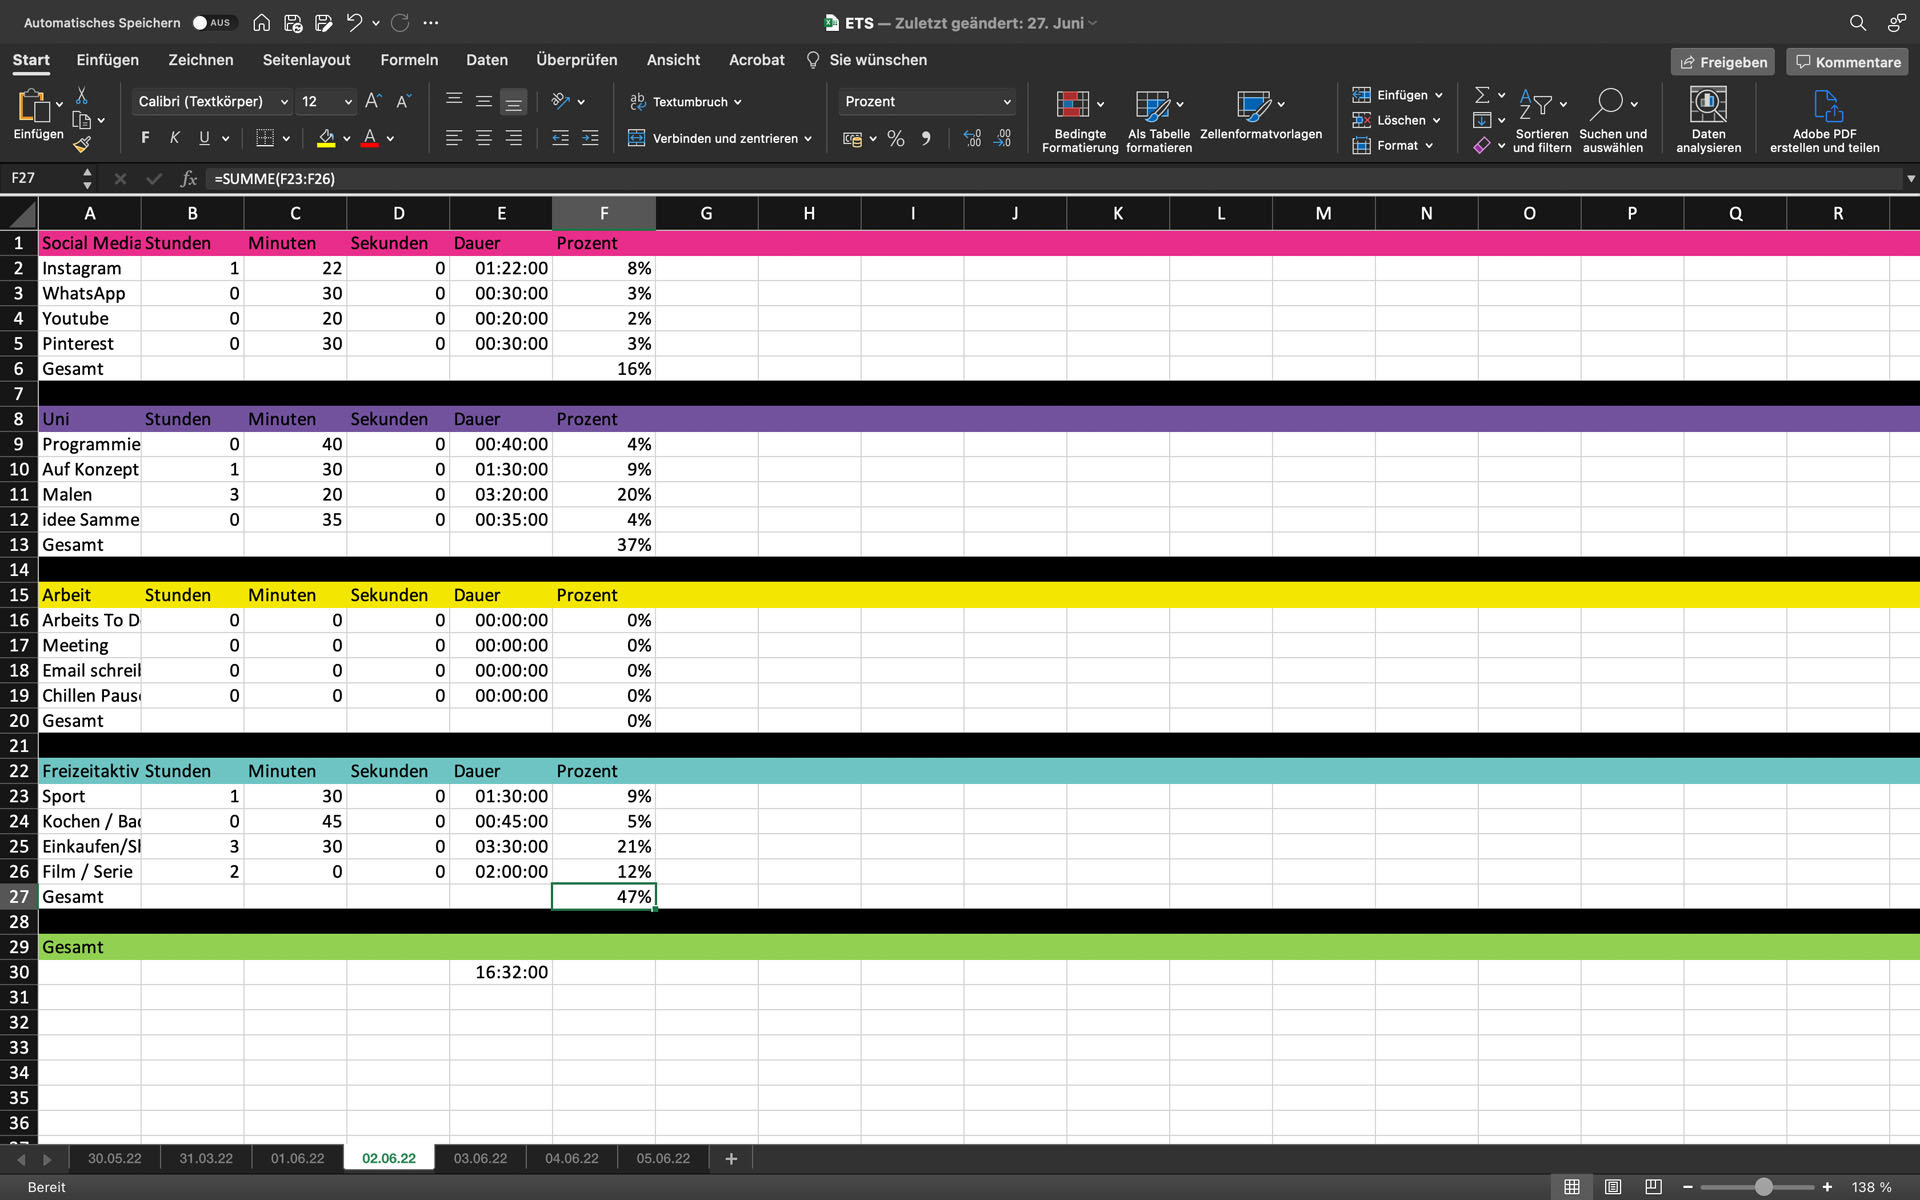Click the Paste clipboard icon

(x=33, y=106)
